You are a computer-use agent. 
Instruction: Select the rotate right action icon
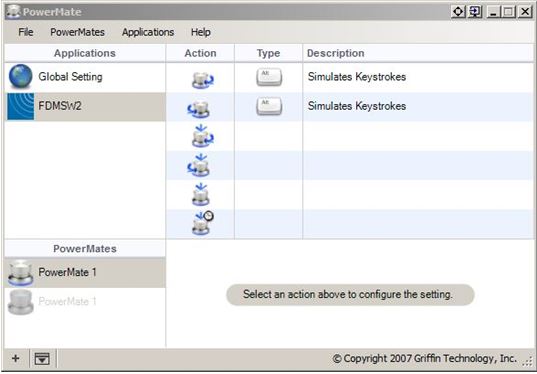(x=202, y=80)
